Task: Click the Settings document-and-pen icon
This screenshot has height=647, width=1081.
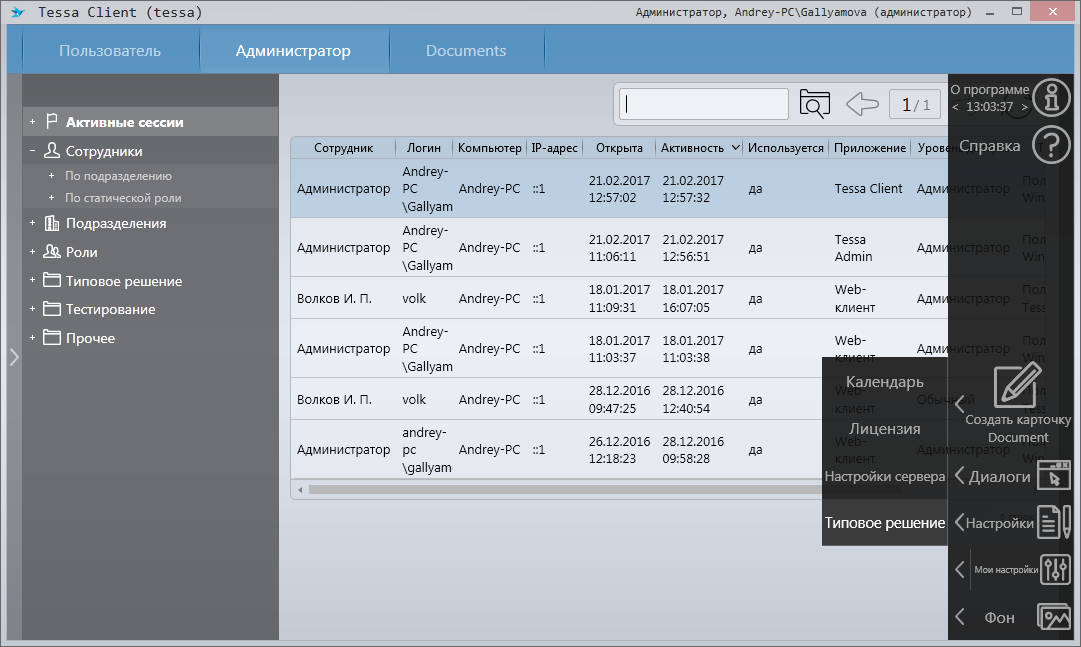Action: point(1054,522)
